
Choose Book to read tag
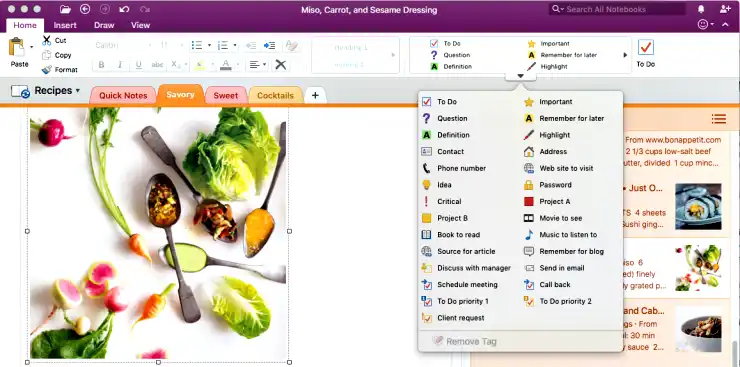point(459,235)
